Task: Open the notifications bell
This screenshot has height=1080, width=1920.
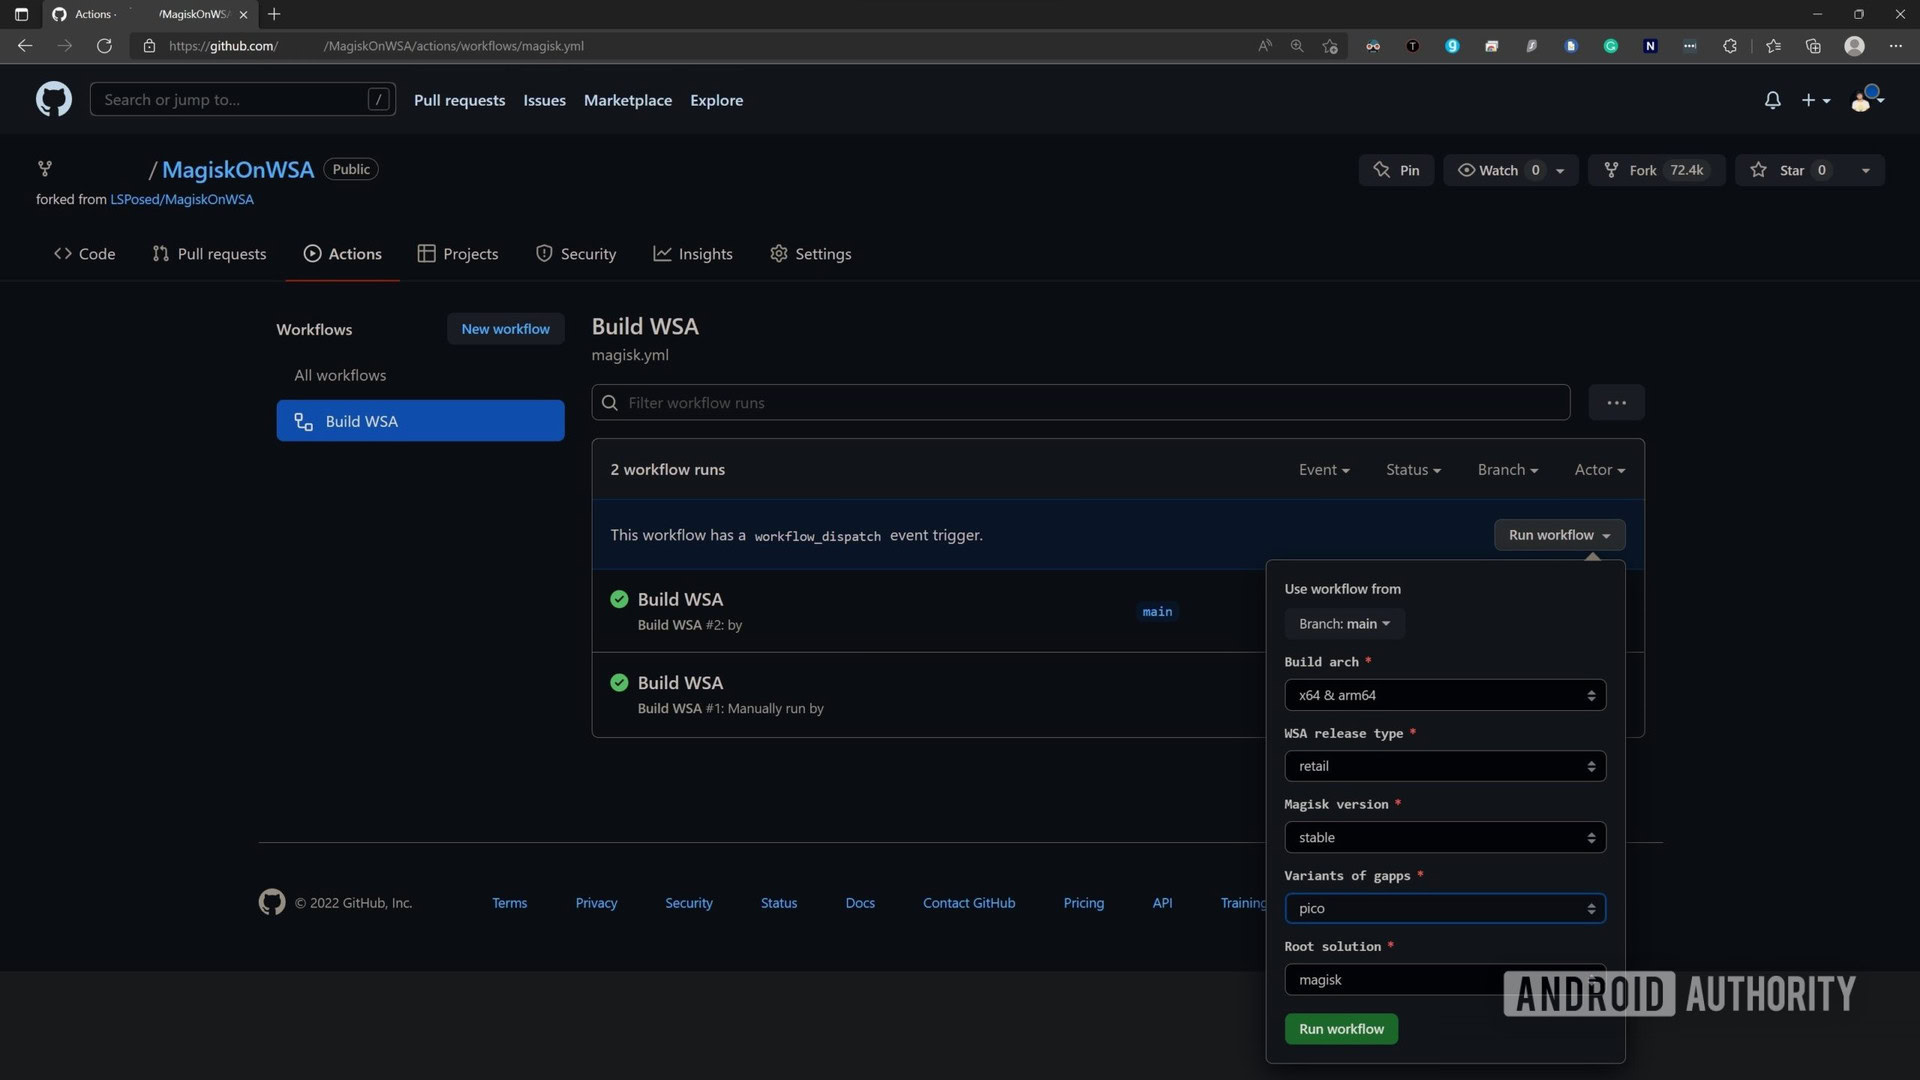Action: tap(1772, 100)
